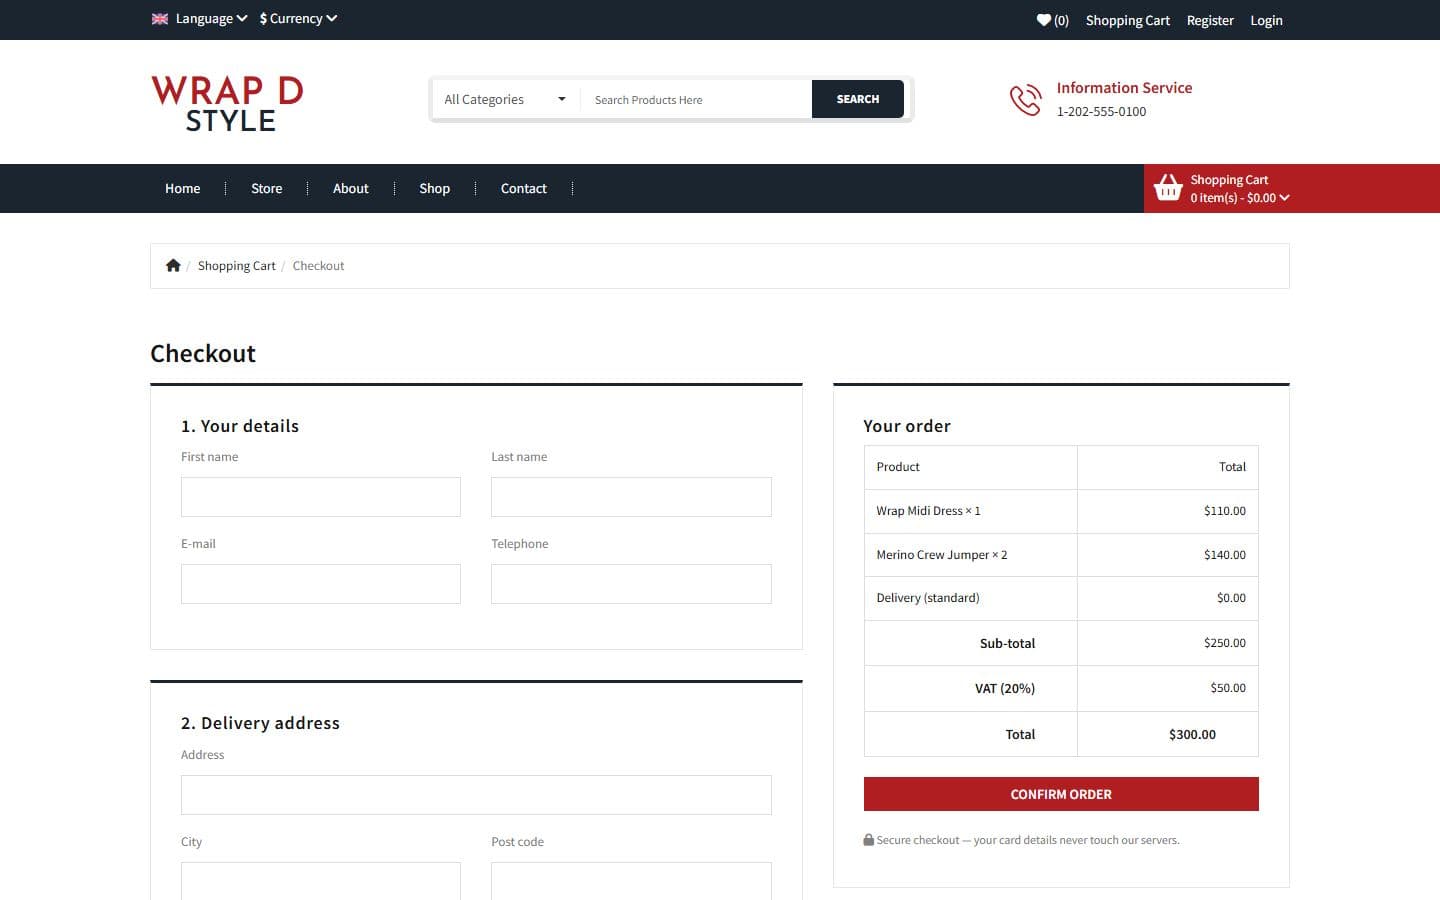Image resolution: width=1440 pixels, height=900 pixels.
Task: Click the Telephone input field
Action: 631,584
